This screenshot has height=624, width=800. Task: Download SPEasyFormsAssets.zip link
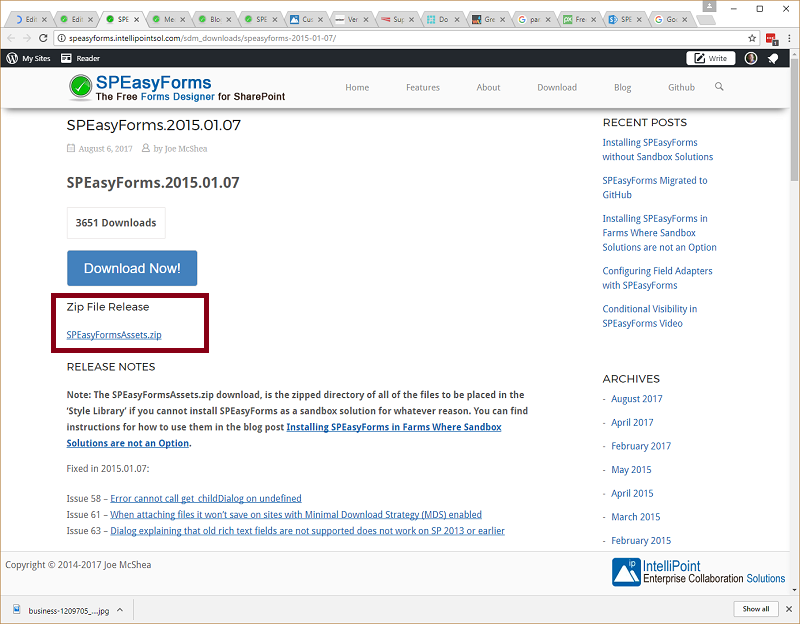point(114,335)
